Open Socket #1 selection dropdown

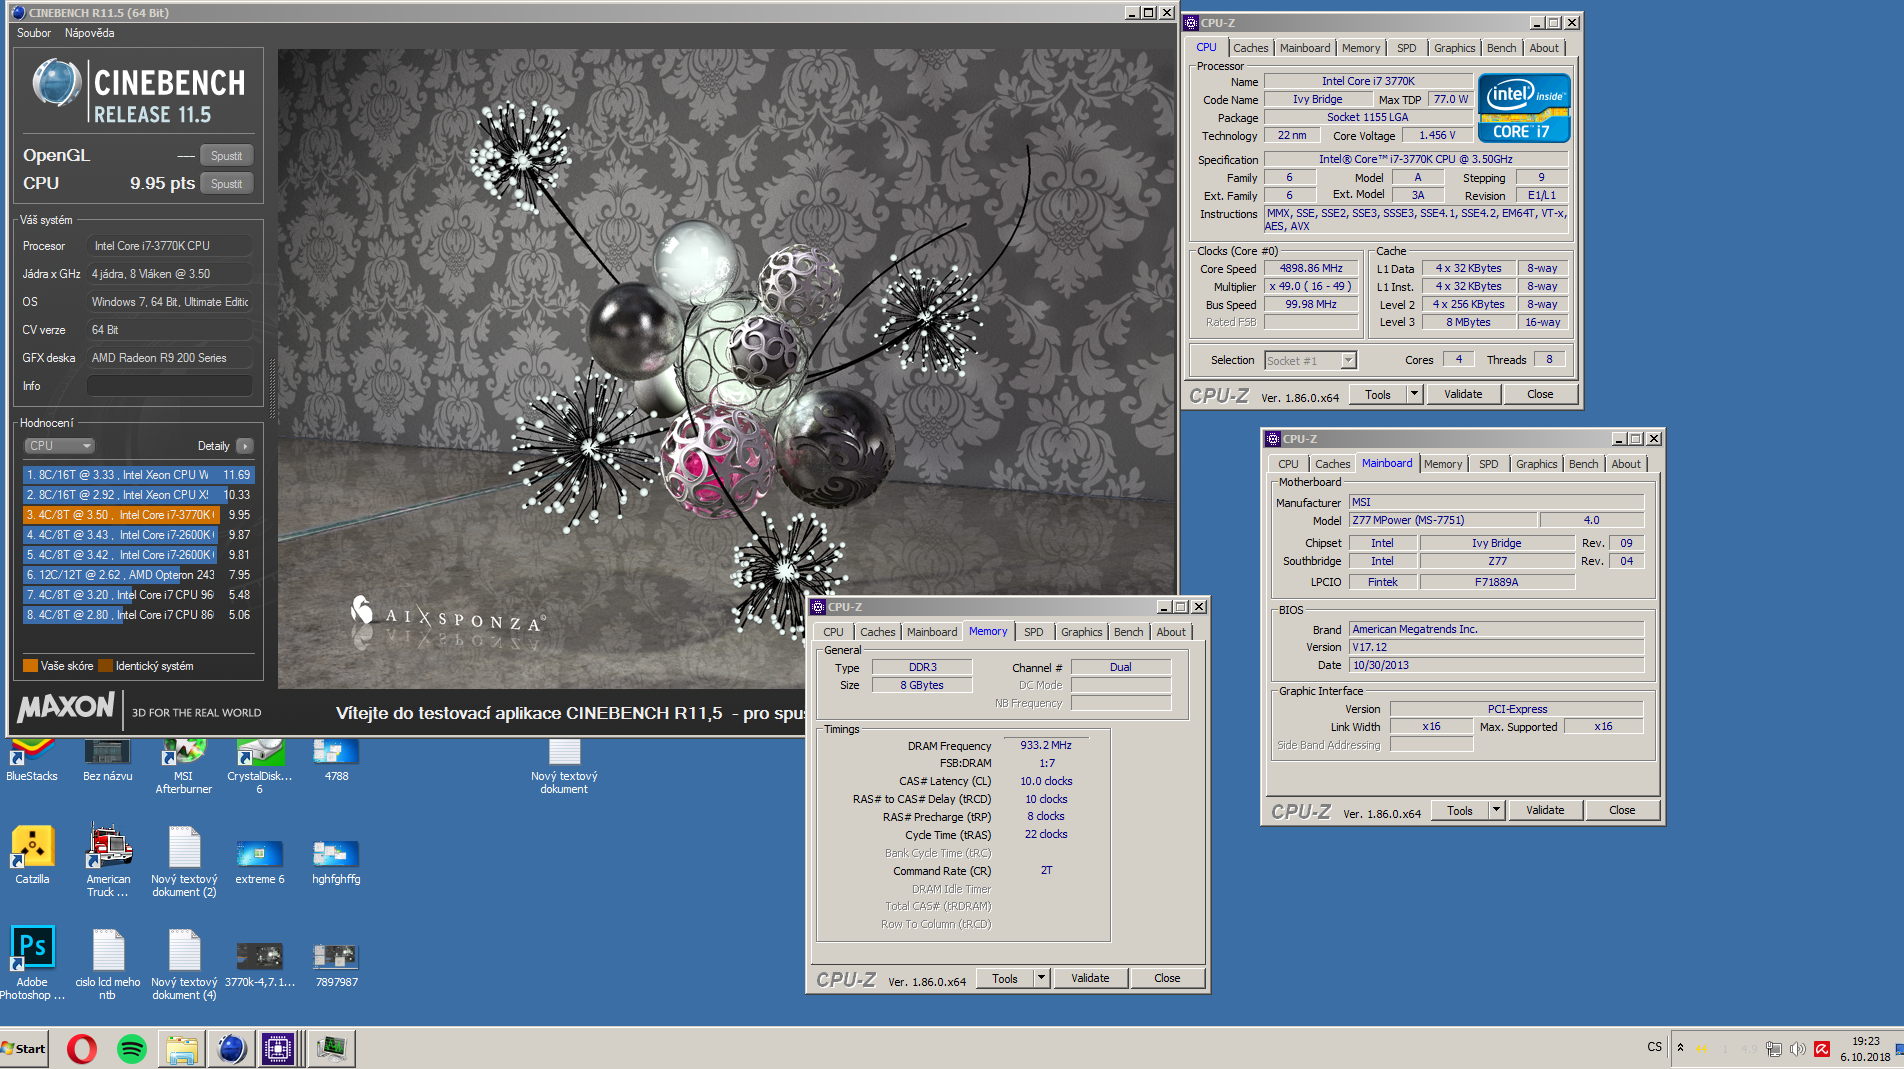click(x=1310, y=361)
